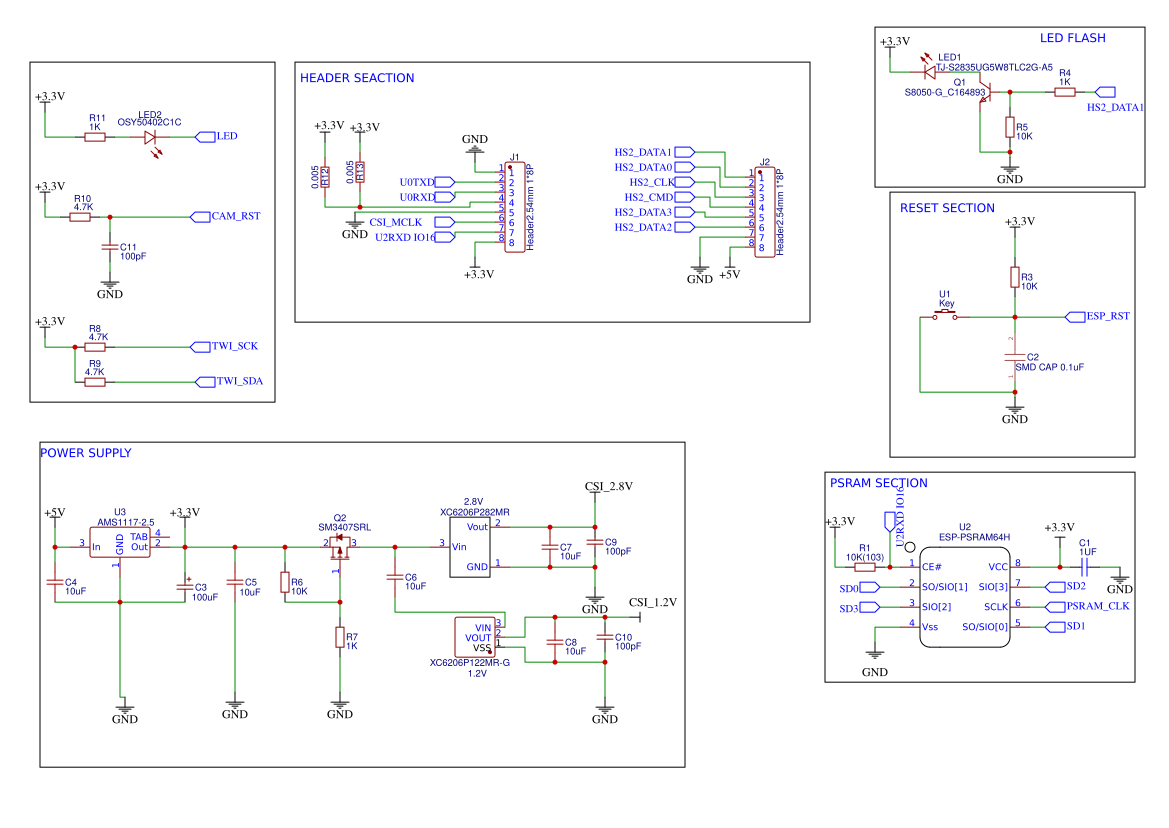
Task: Select the J2 header connector
Action: [x=764, y=212]
